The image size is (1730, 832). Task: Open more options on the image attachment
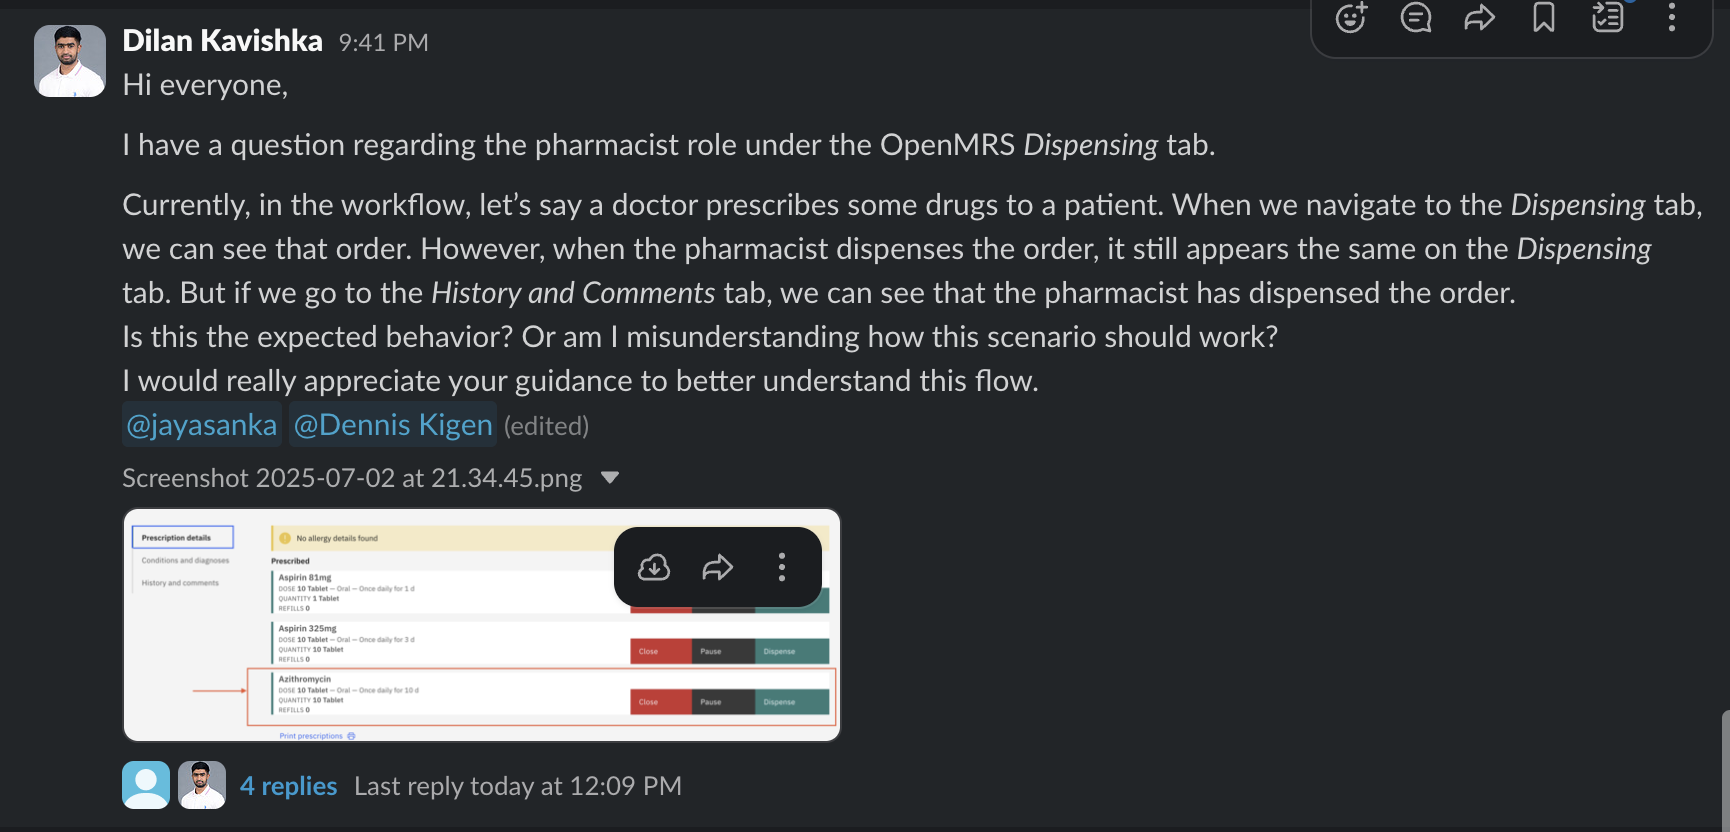tap(782, 568)
